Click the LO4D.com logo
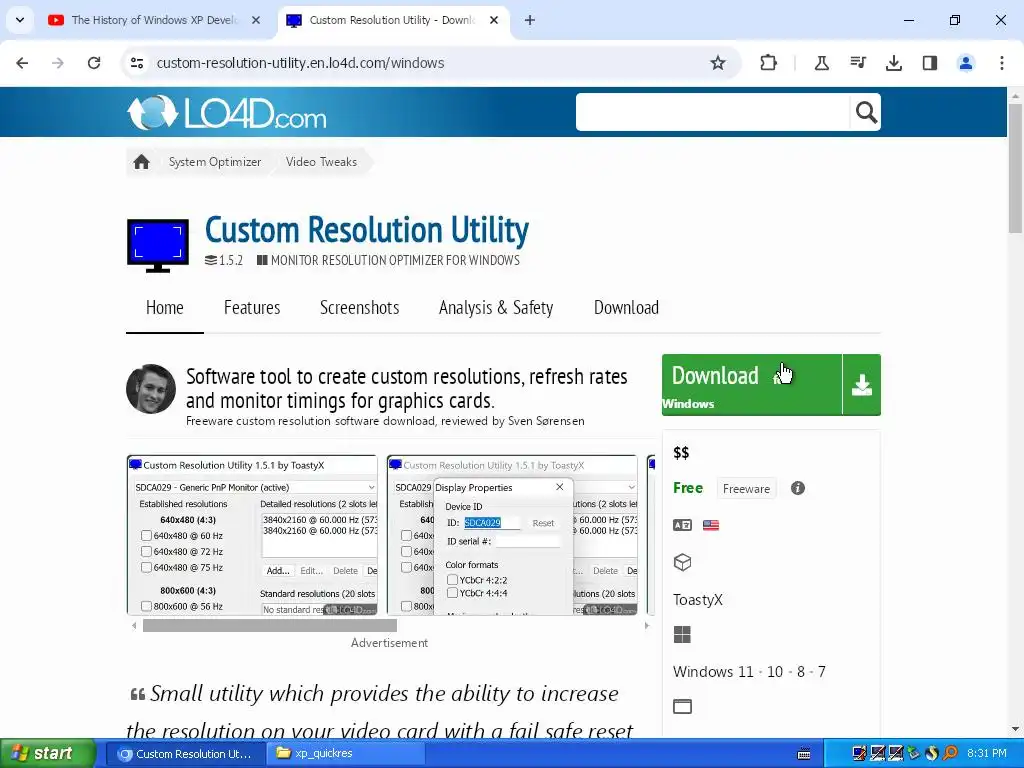 click(x=227, y=113)
